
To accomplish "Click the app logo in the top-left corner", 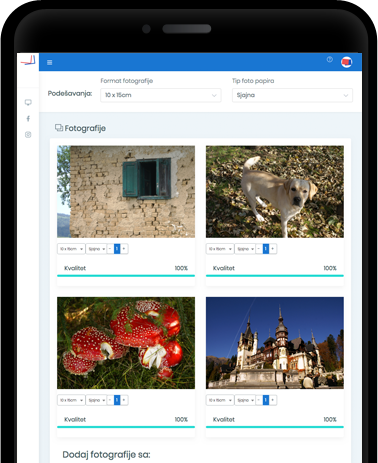I will tap(28, 60).
